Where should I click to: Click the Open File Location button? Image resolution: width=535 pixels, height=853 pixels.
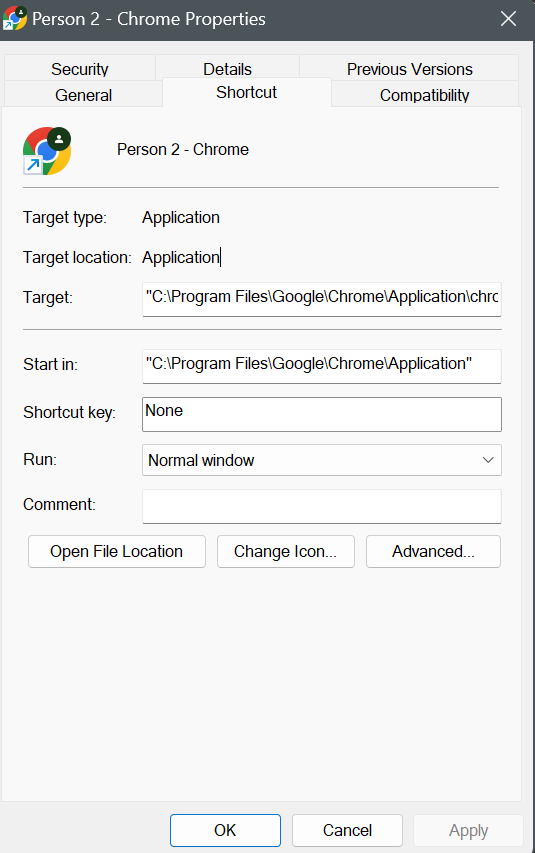pos(117,552)
